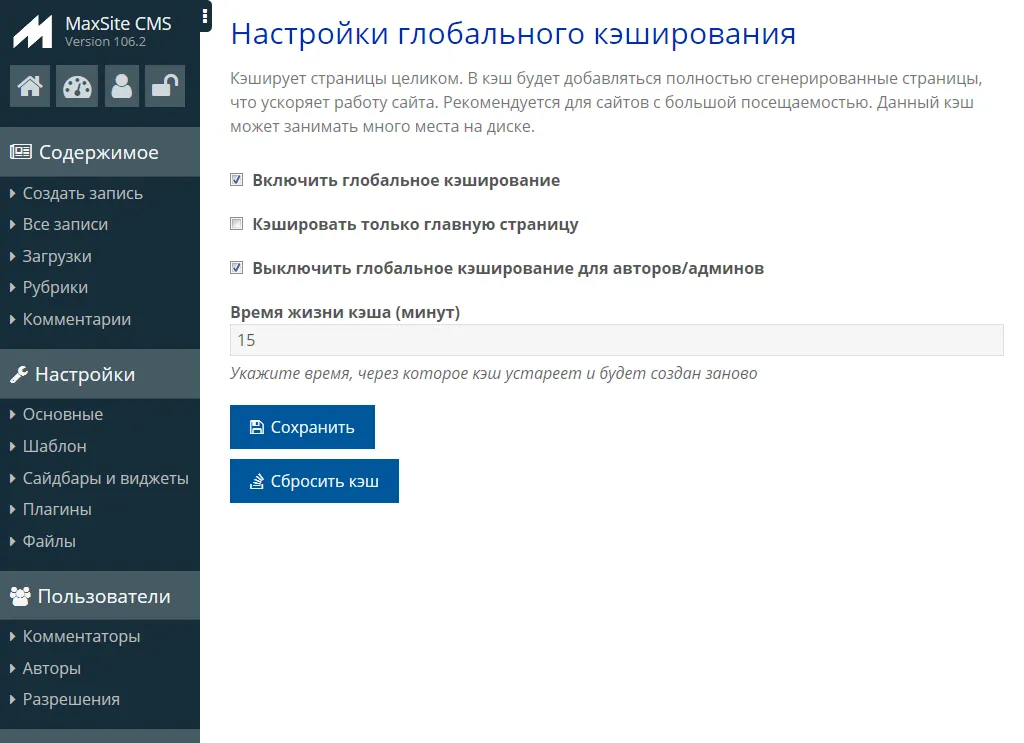Select Комментаторы in users menu

point(81,637)
